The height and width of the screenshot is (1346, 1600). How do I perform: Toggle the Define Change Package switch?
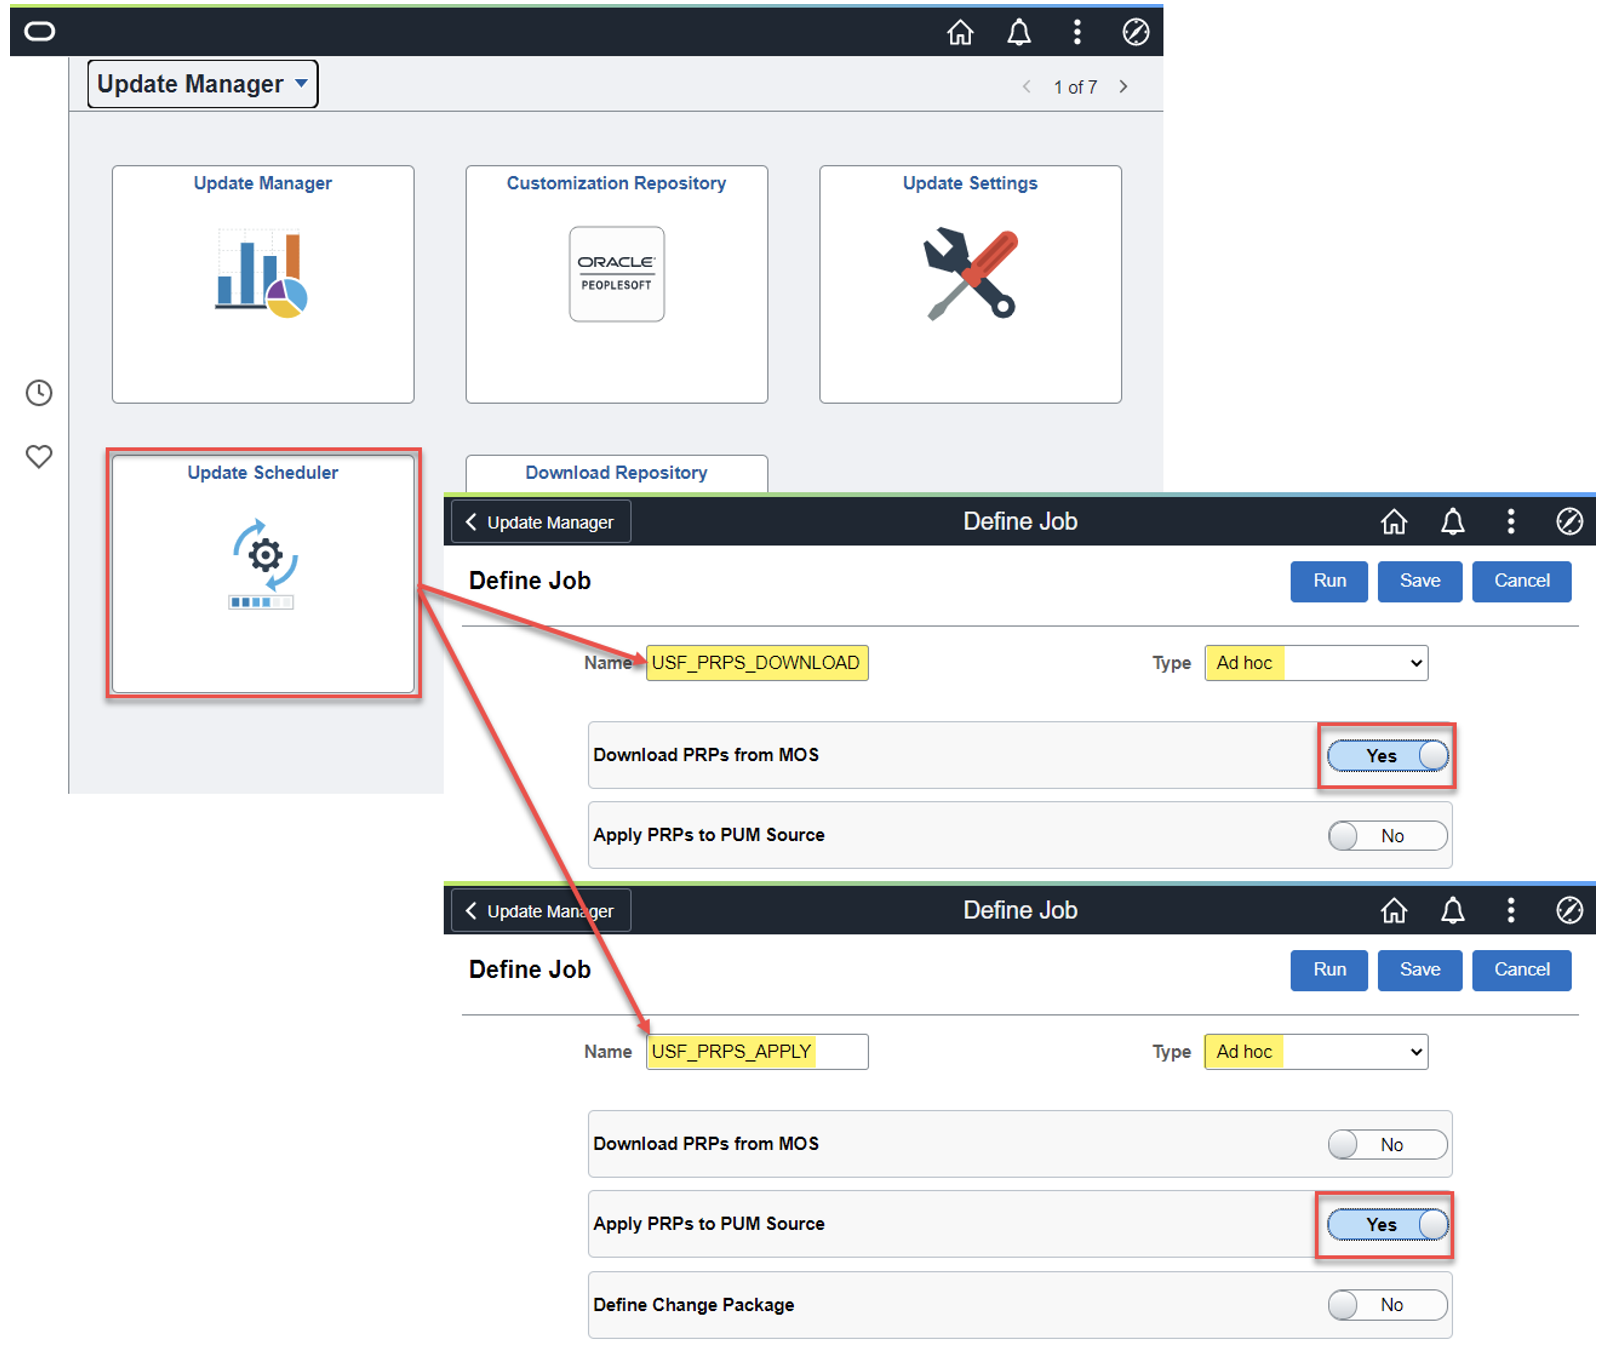pos(1388,1305)
